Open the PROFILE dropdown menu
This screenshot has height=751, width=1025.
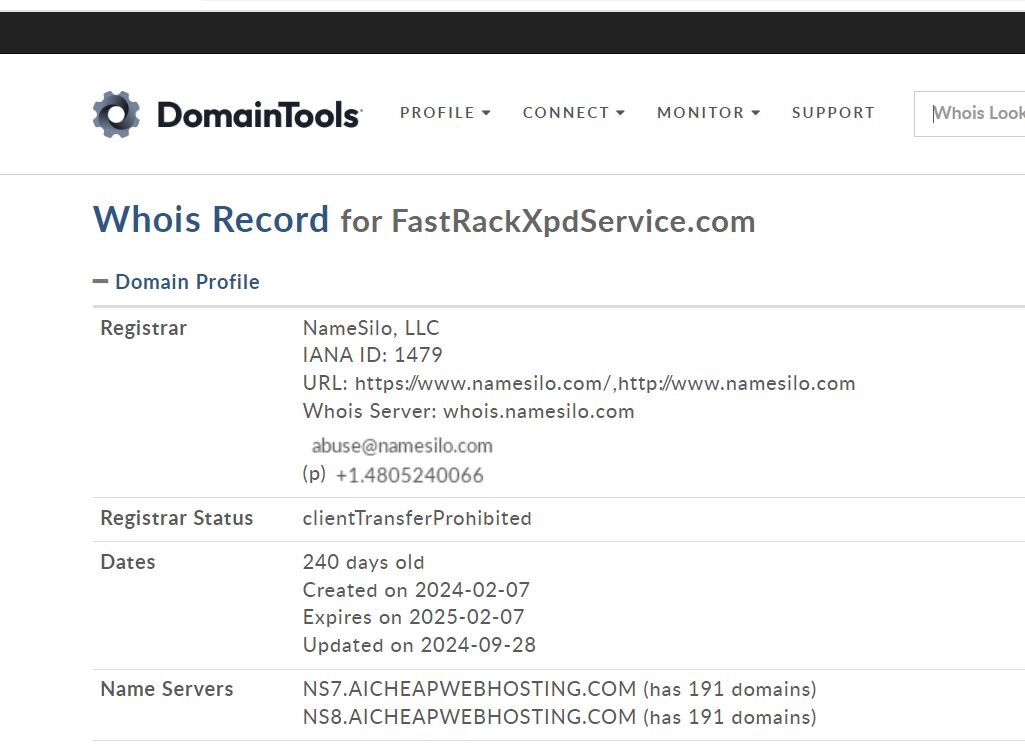445,112
